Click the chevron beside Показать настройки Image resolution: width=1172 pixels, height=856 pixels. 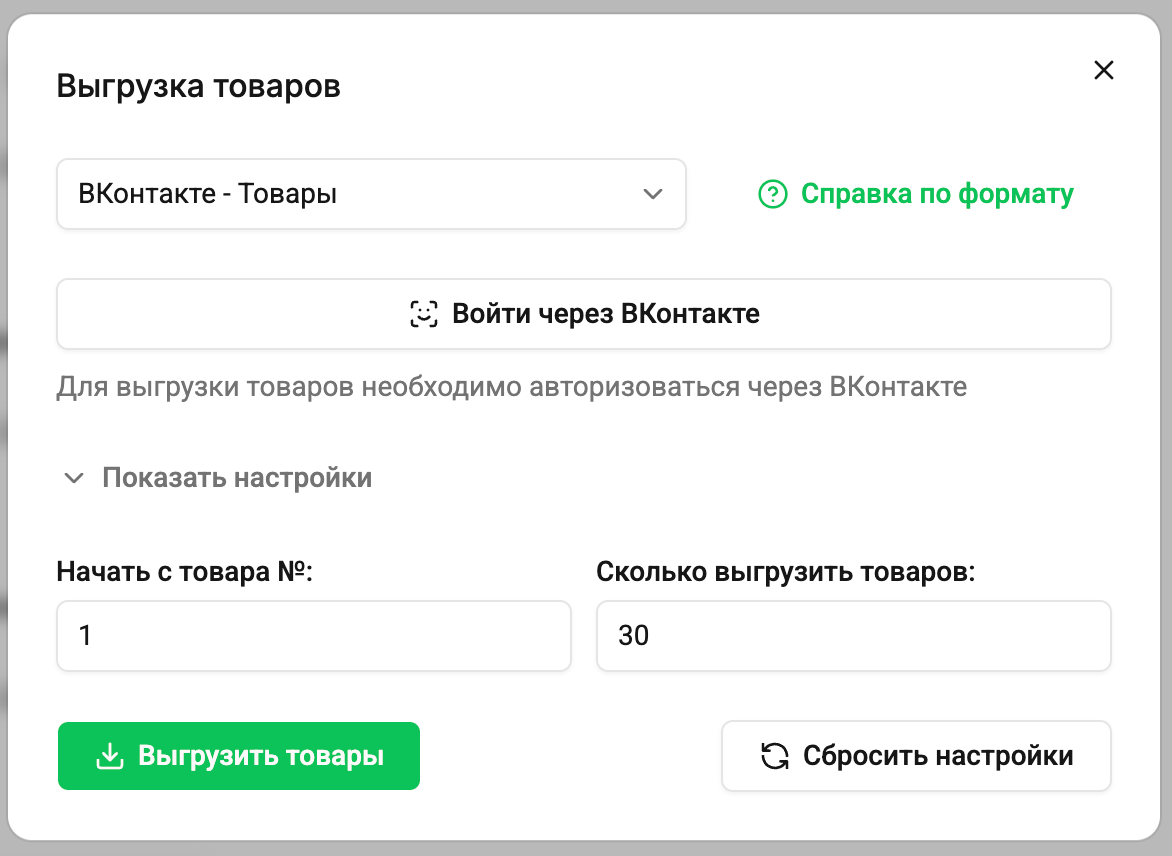pyautogui.click(x=74, y=478)
